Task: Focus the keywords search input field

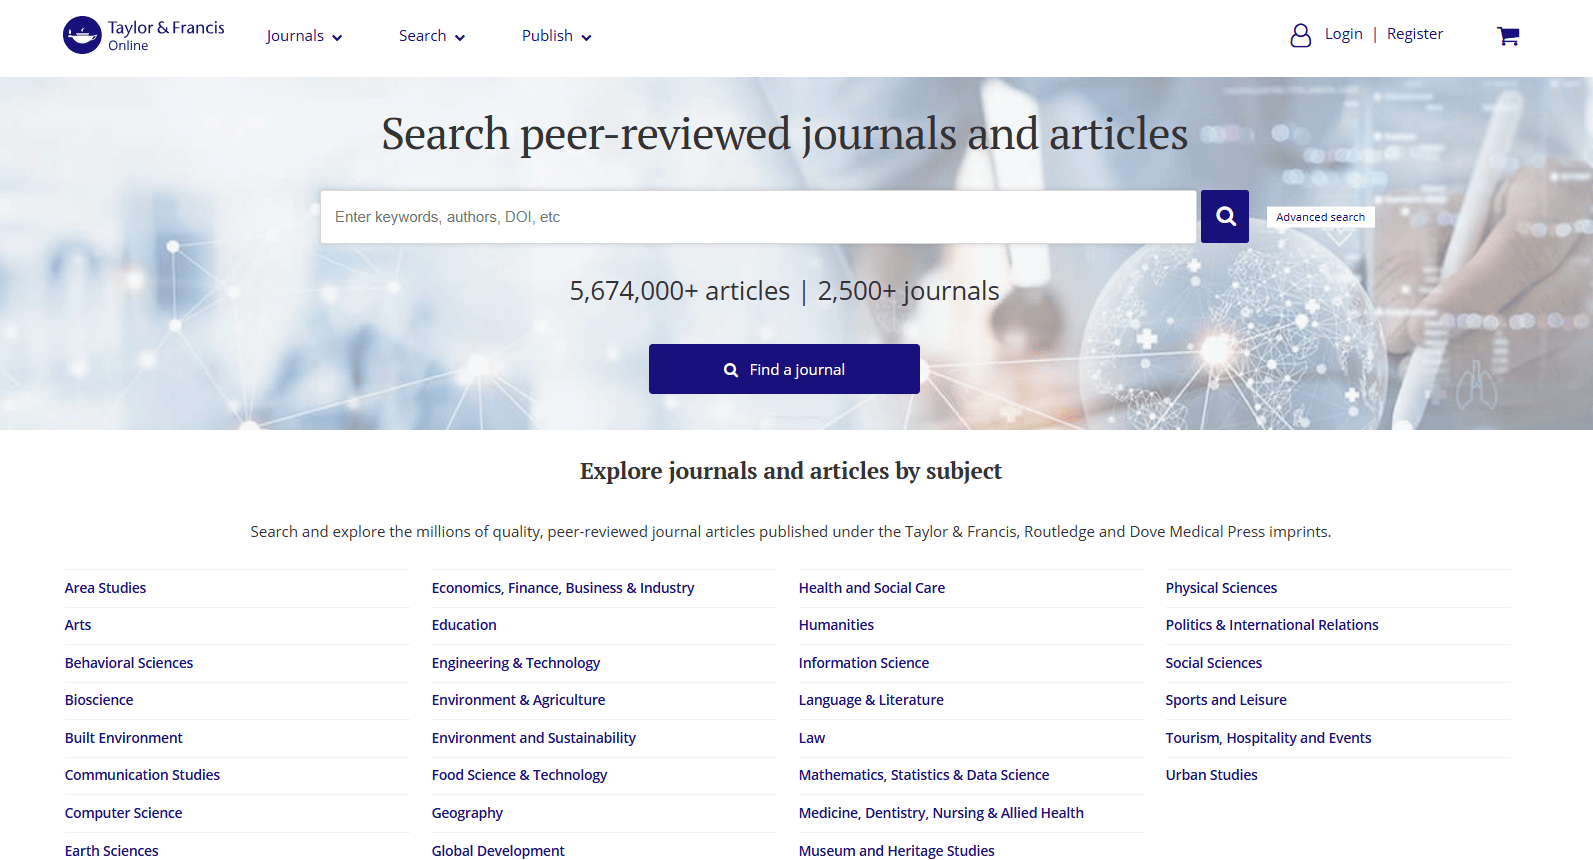Action: coord(758,217)
